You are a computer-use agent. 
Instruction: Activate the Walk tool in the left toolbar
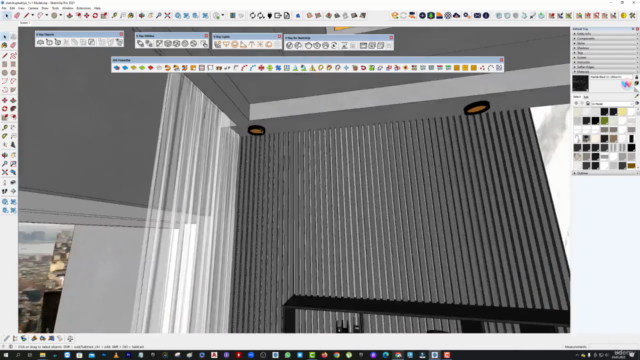(4, 191)
